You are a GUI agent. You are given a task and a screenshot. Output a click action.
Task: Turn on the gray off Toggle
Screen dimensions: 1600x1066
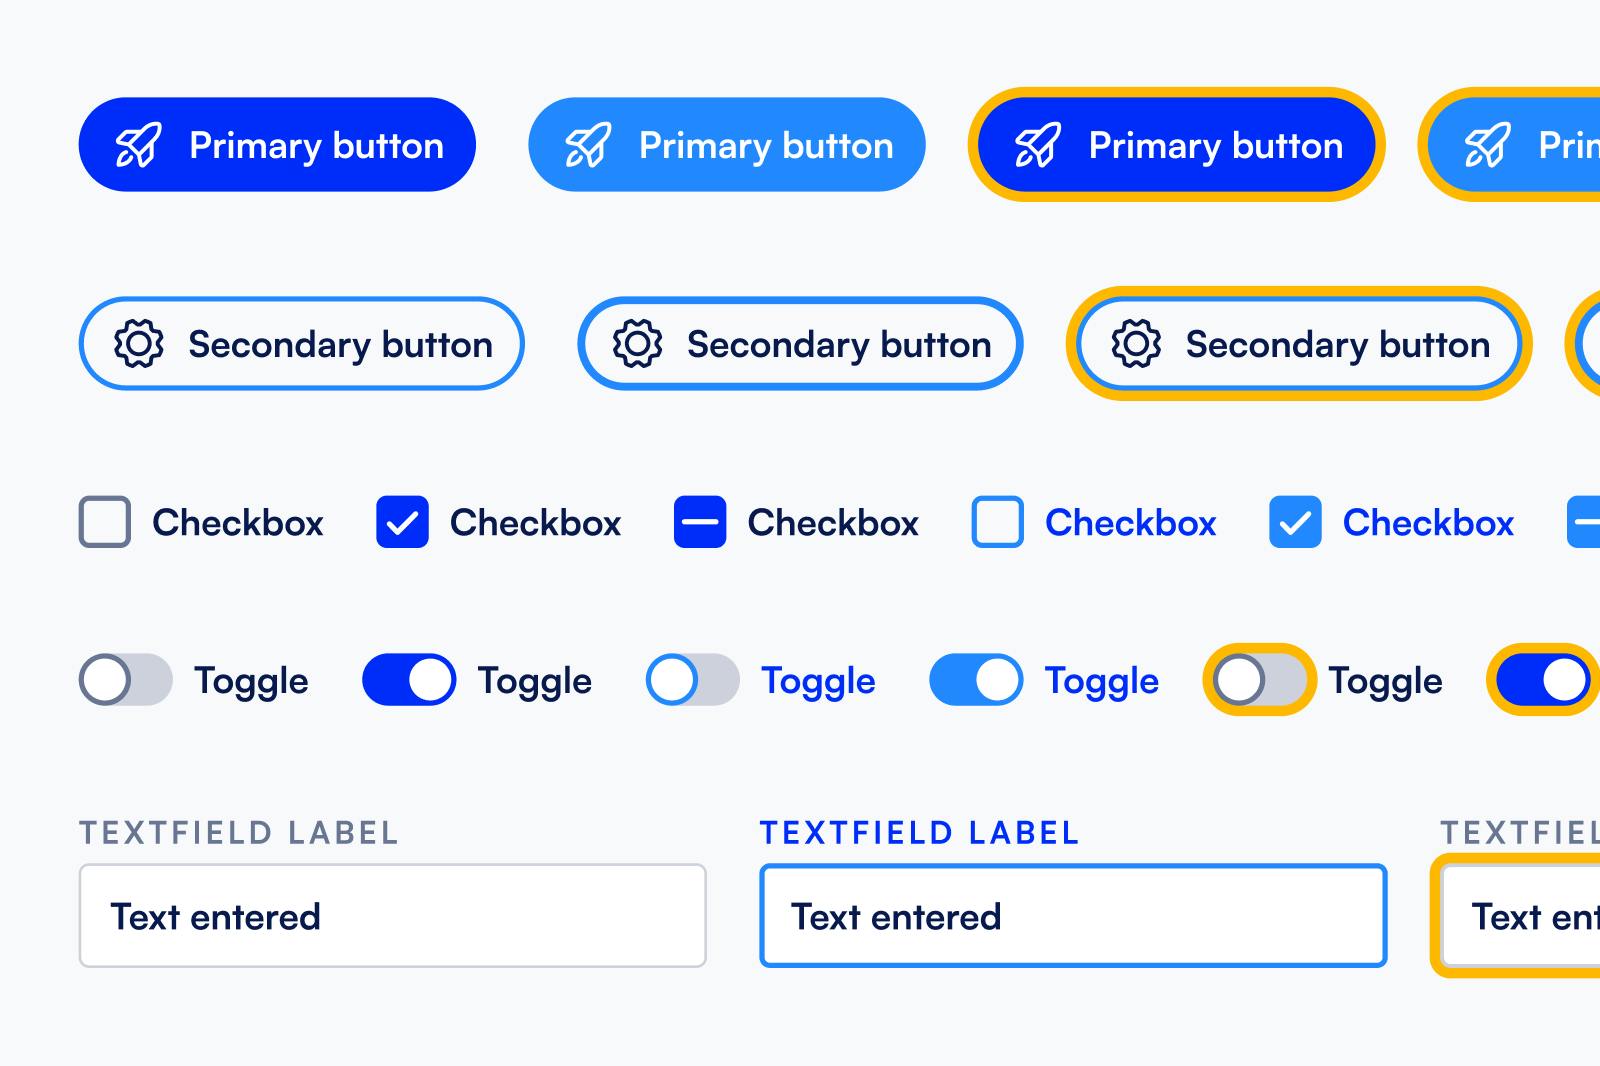point(125,680)
